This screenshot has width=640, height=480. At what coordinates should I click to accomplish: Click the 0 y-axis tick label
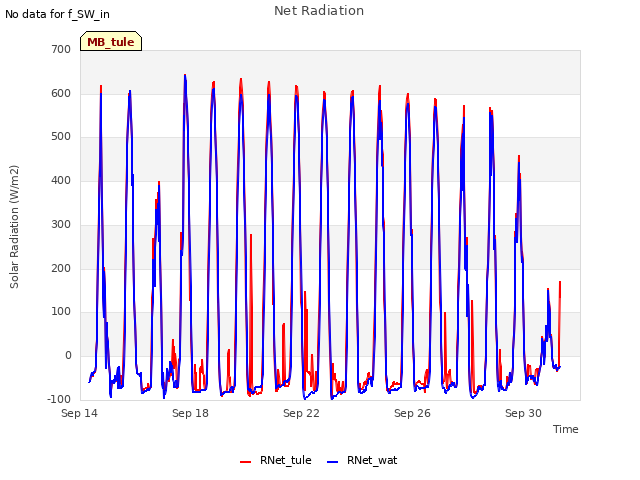pos(68,356)
